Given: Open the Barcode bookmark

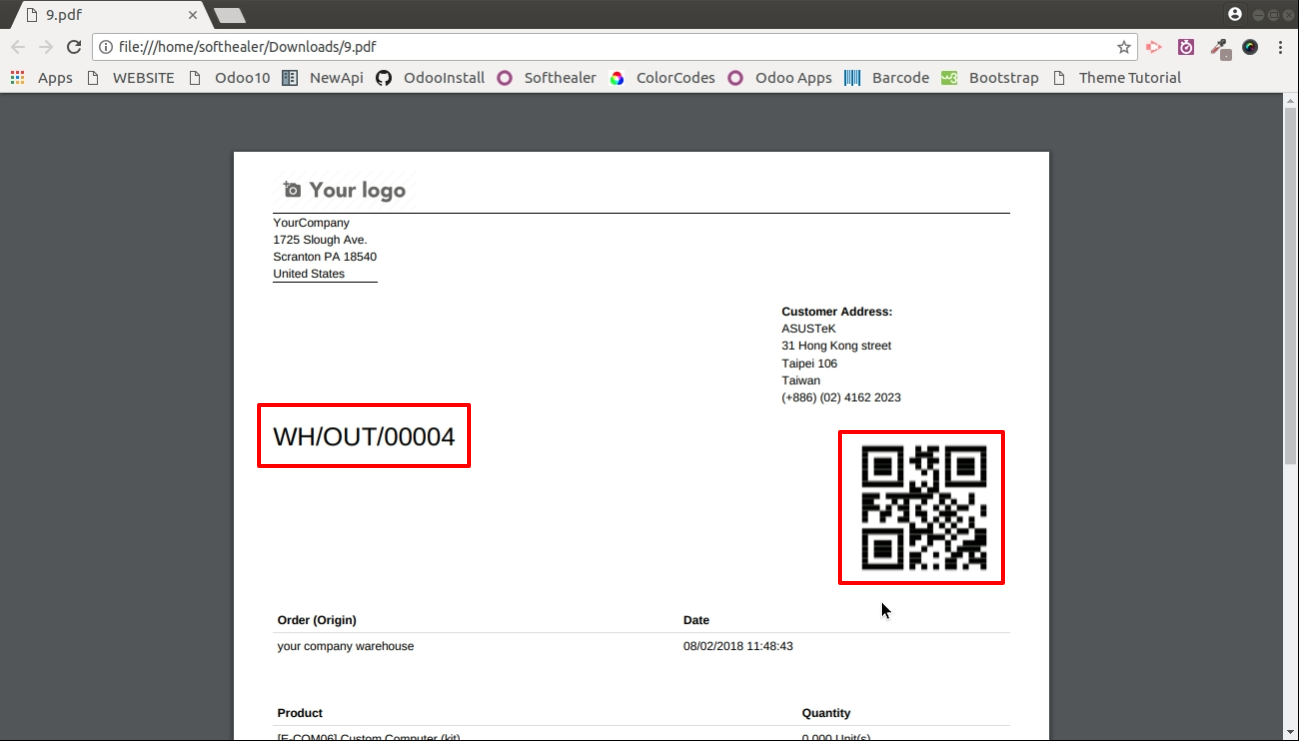Looking at the screenshot, I should [887, 78].
